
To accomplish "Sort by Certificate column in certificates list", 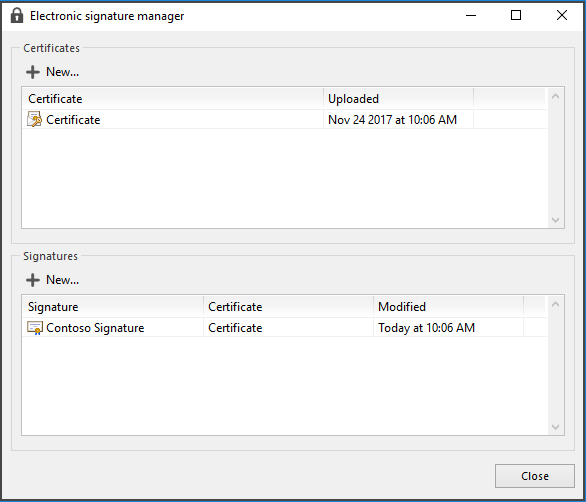I will [x=172, y=99].
